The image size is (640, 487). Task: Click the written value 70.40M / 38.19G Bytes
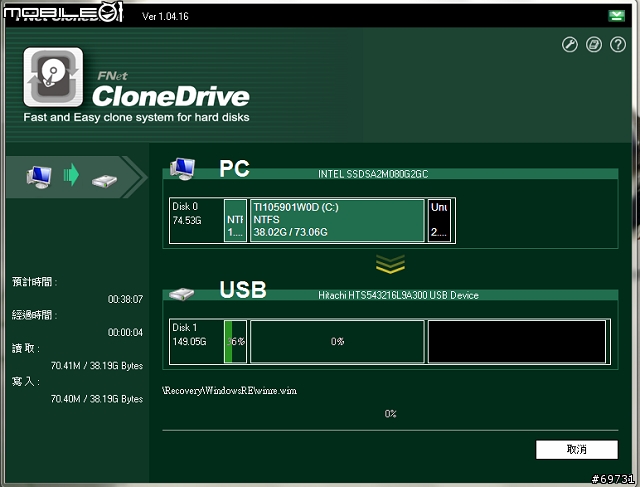click(x=97, y=399)
